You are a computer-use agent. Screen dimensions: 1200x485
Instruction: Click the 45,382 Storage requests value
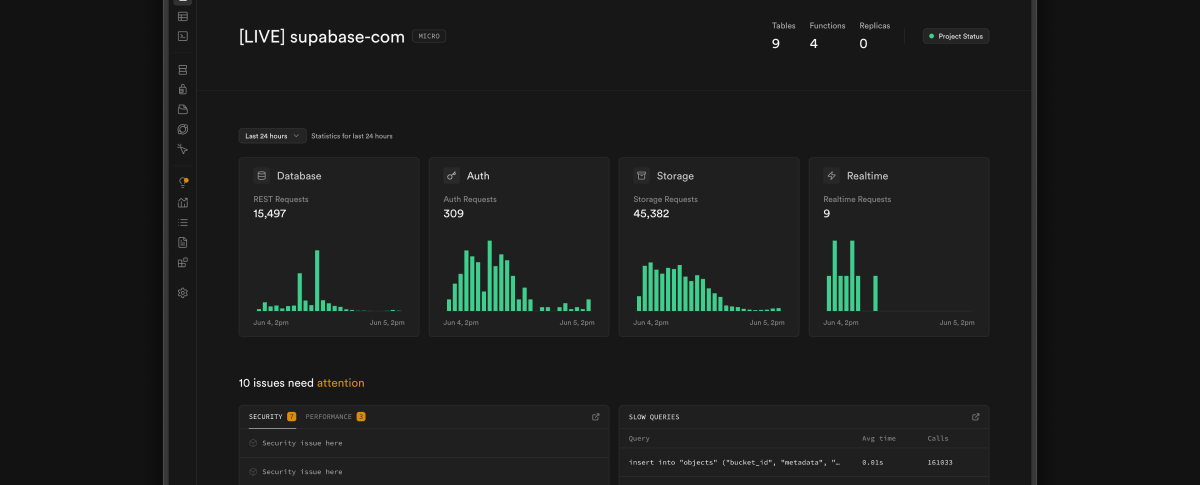(x=651, y=213)
